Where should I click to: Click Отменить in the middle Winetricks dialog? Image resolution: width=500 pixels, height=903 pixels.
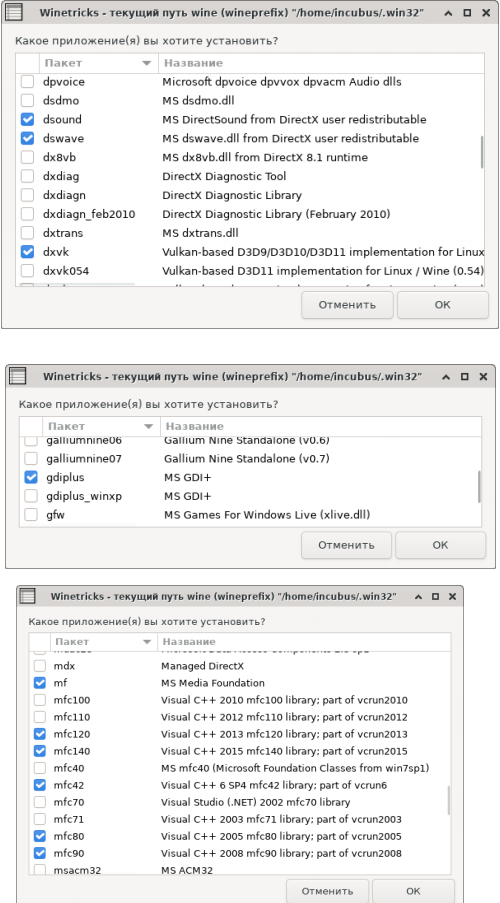[x=346, y=545]
